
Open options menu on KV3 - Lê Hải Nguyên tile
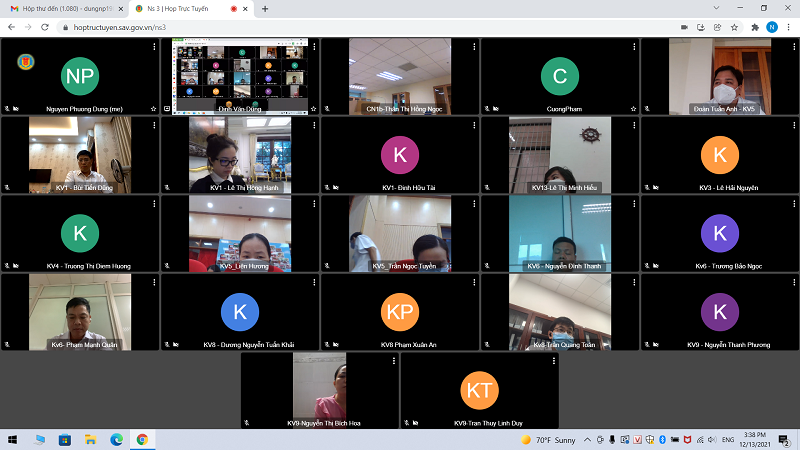click(x=794, y=125)
